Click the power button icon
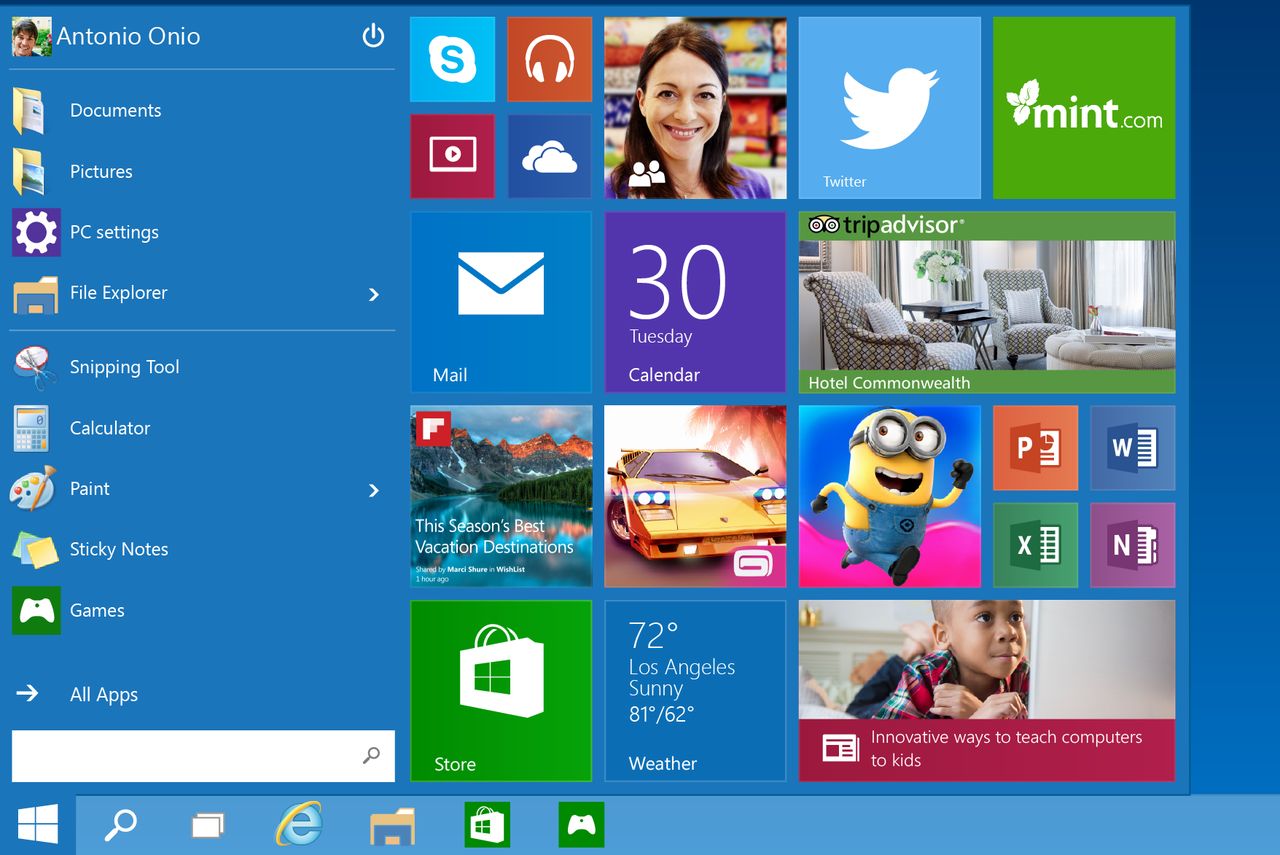The image size is (1280, 855). click(373, 37)
